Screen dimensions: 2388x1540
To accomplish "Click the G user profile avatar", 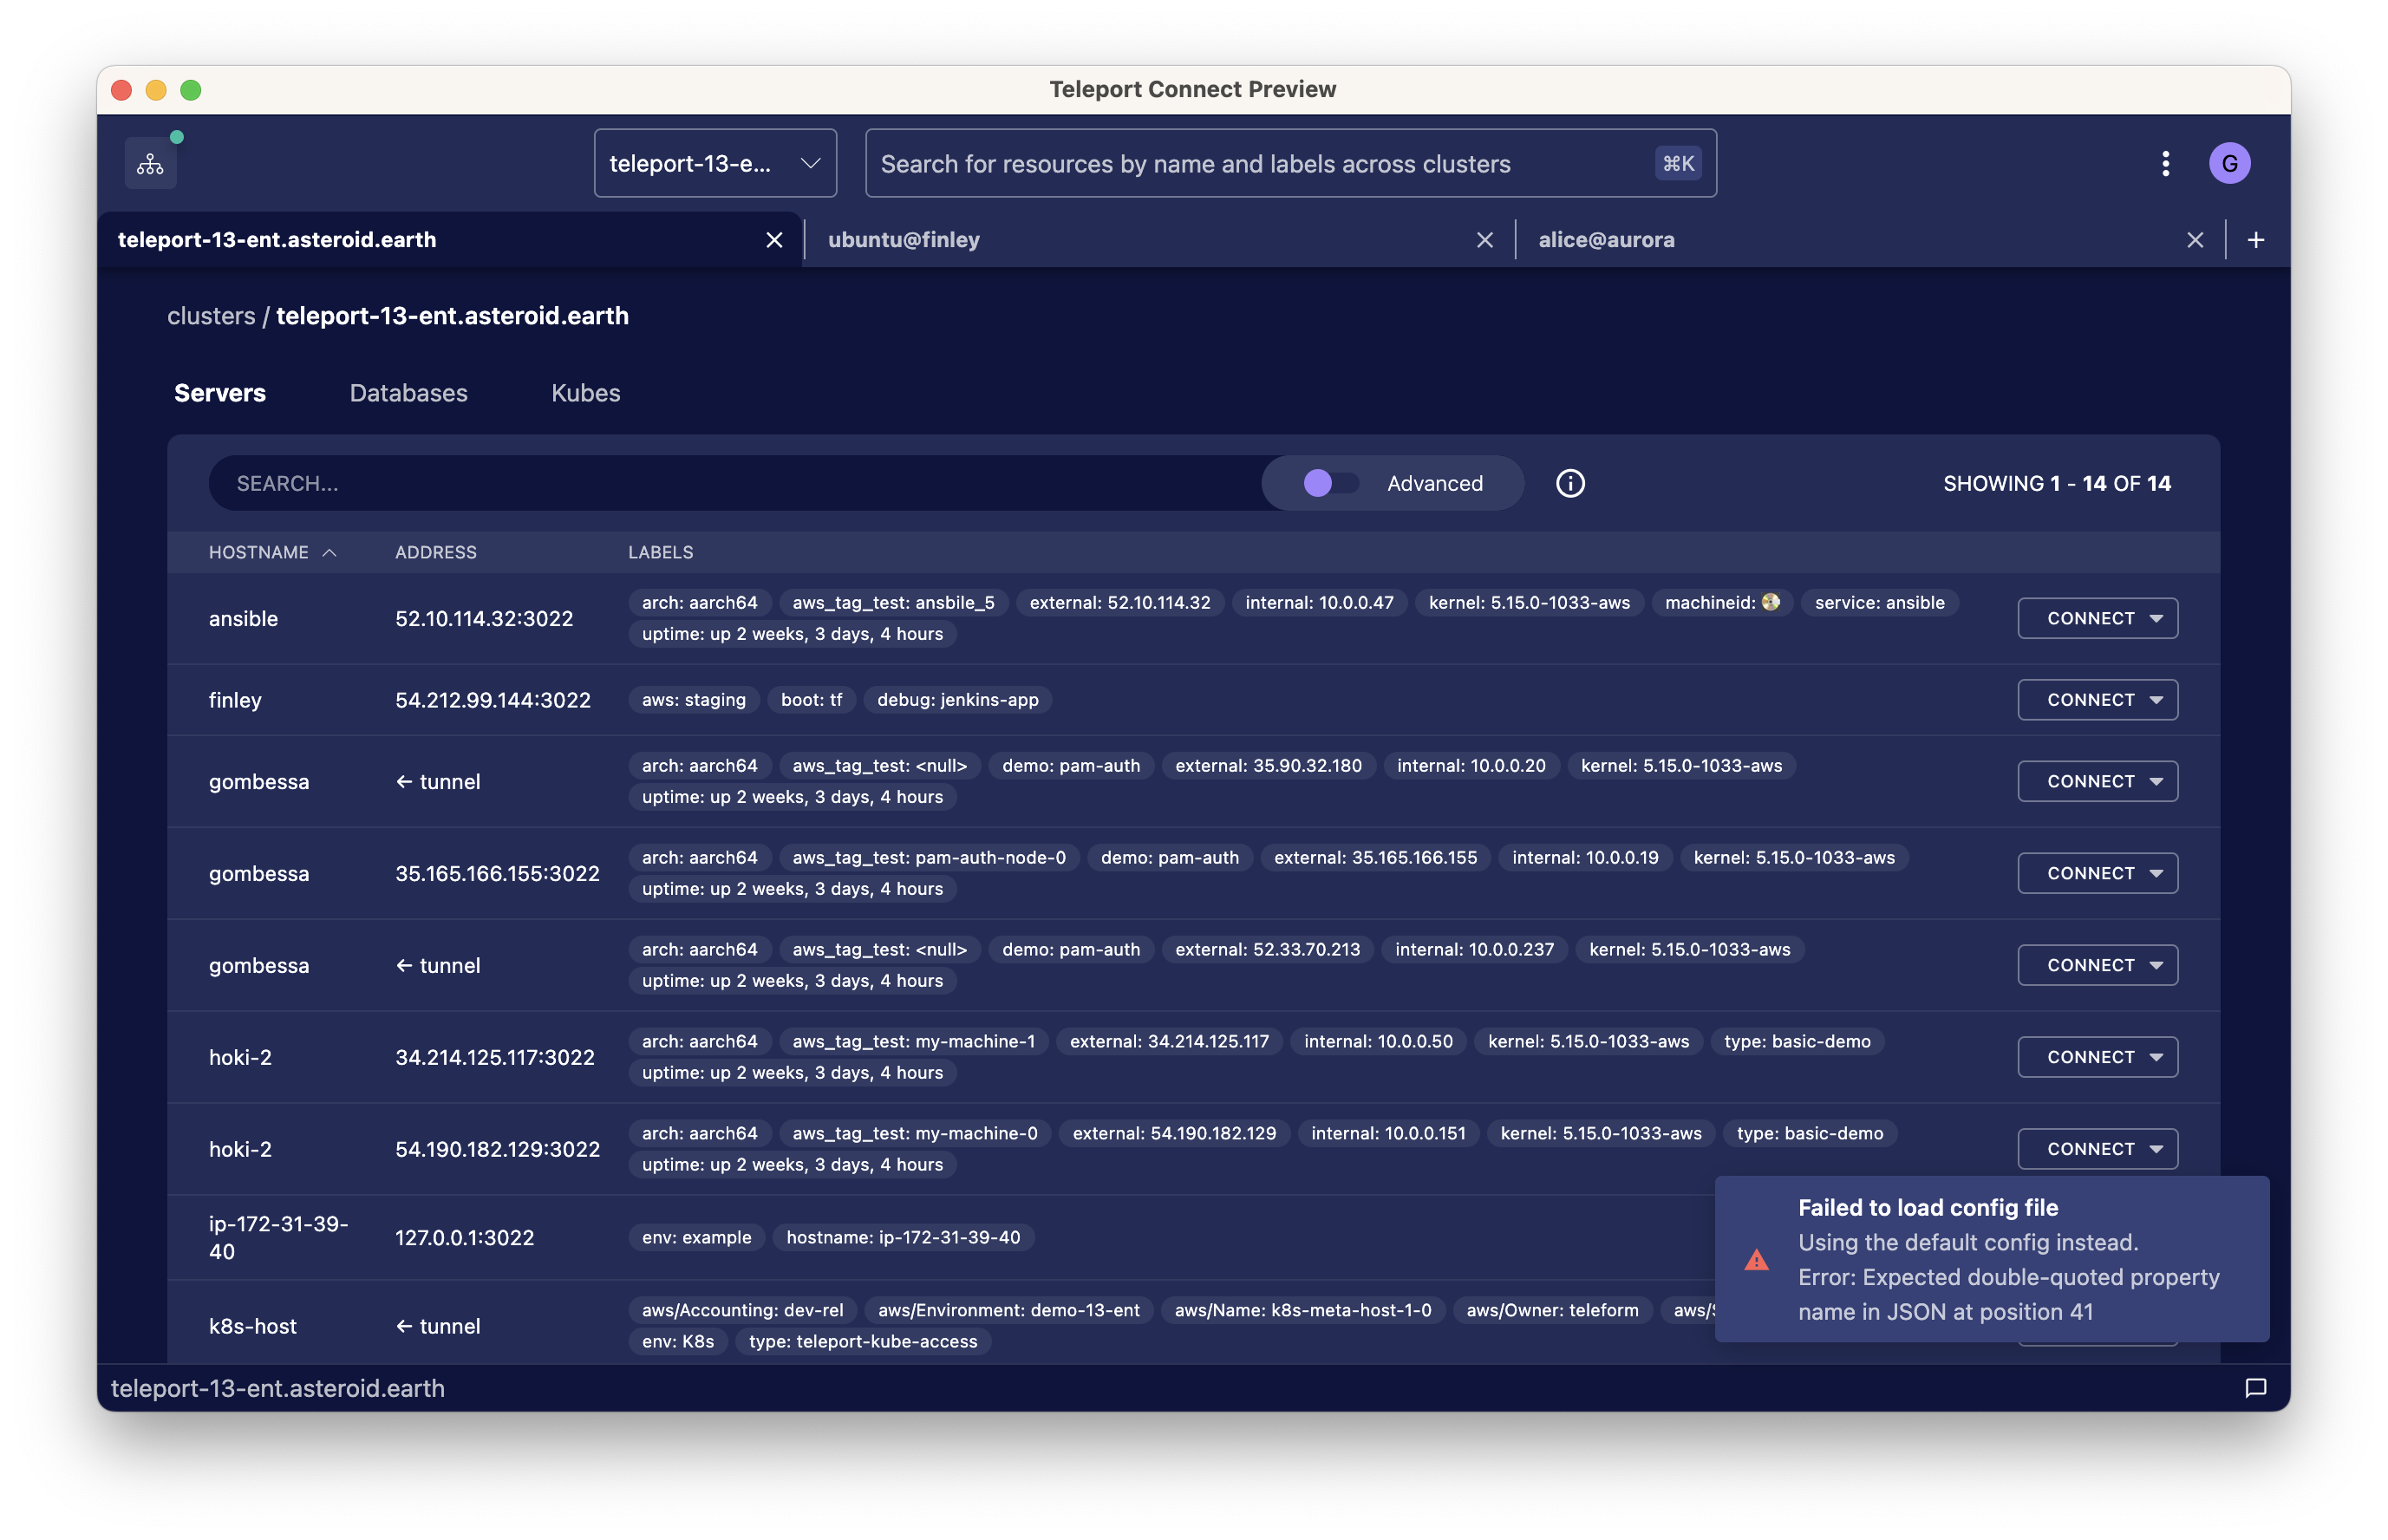I will (2229, 164).
